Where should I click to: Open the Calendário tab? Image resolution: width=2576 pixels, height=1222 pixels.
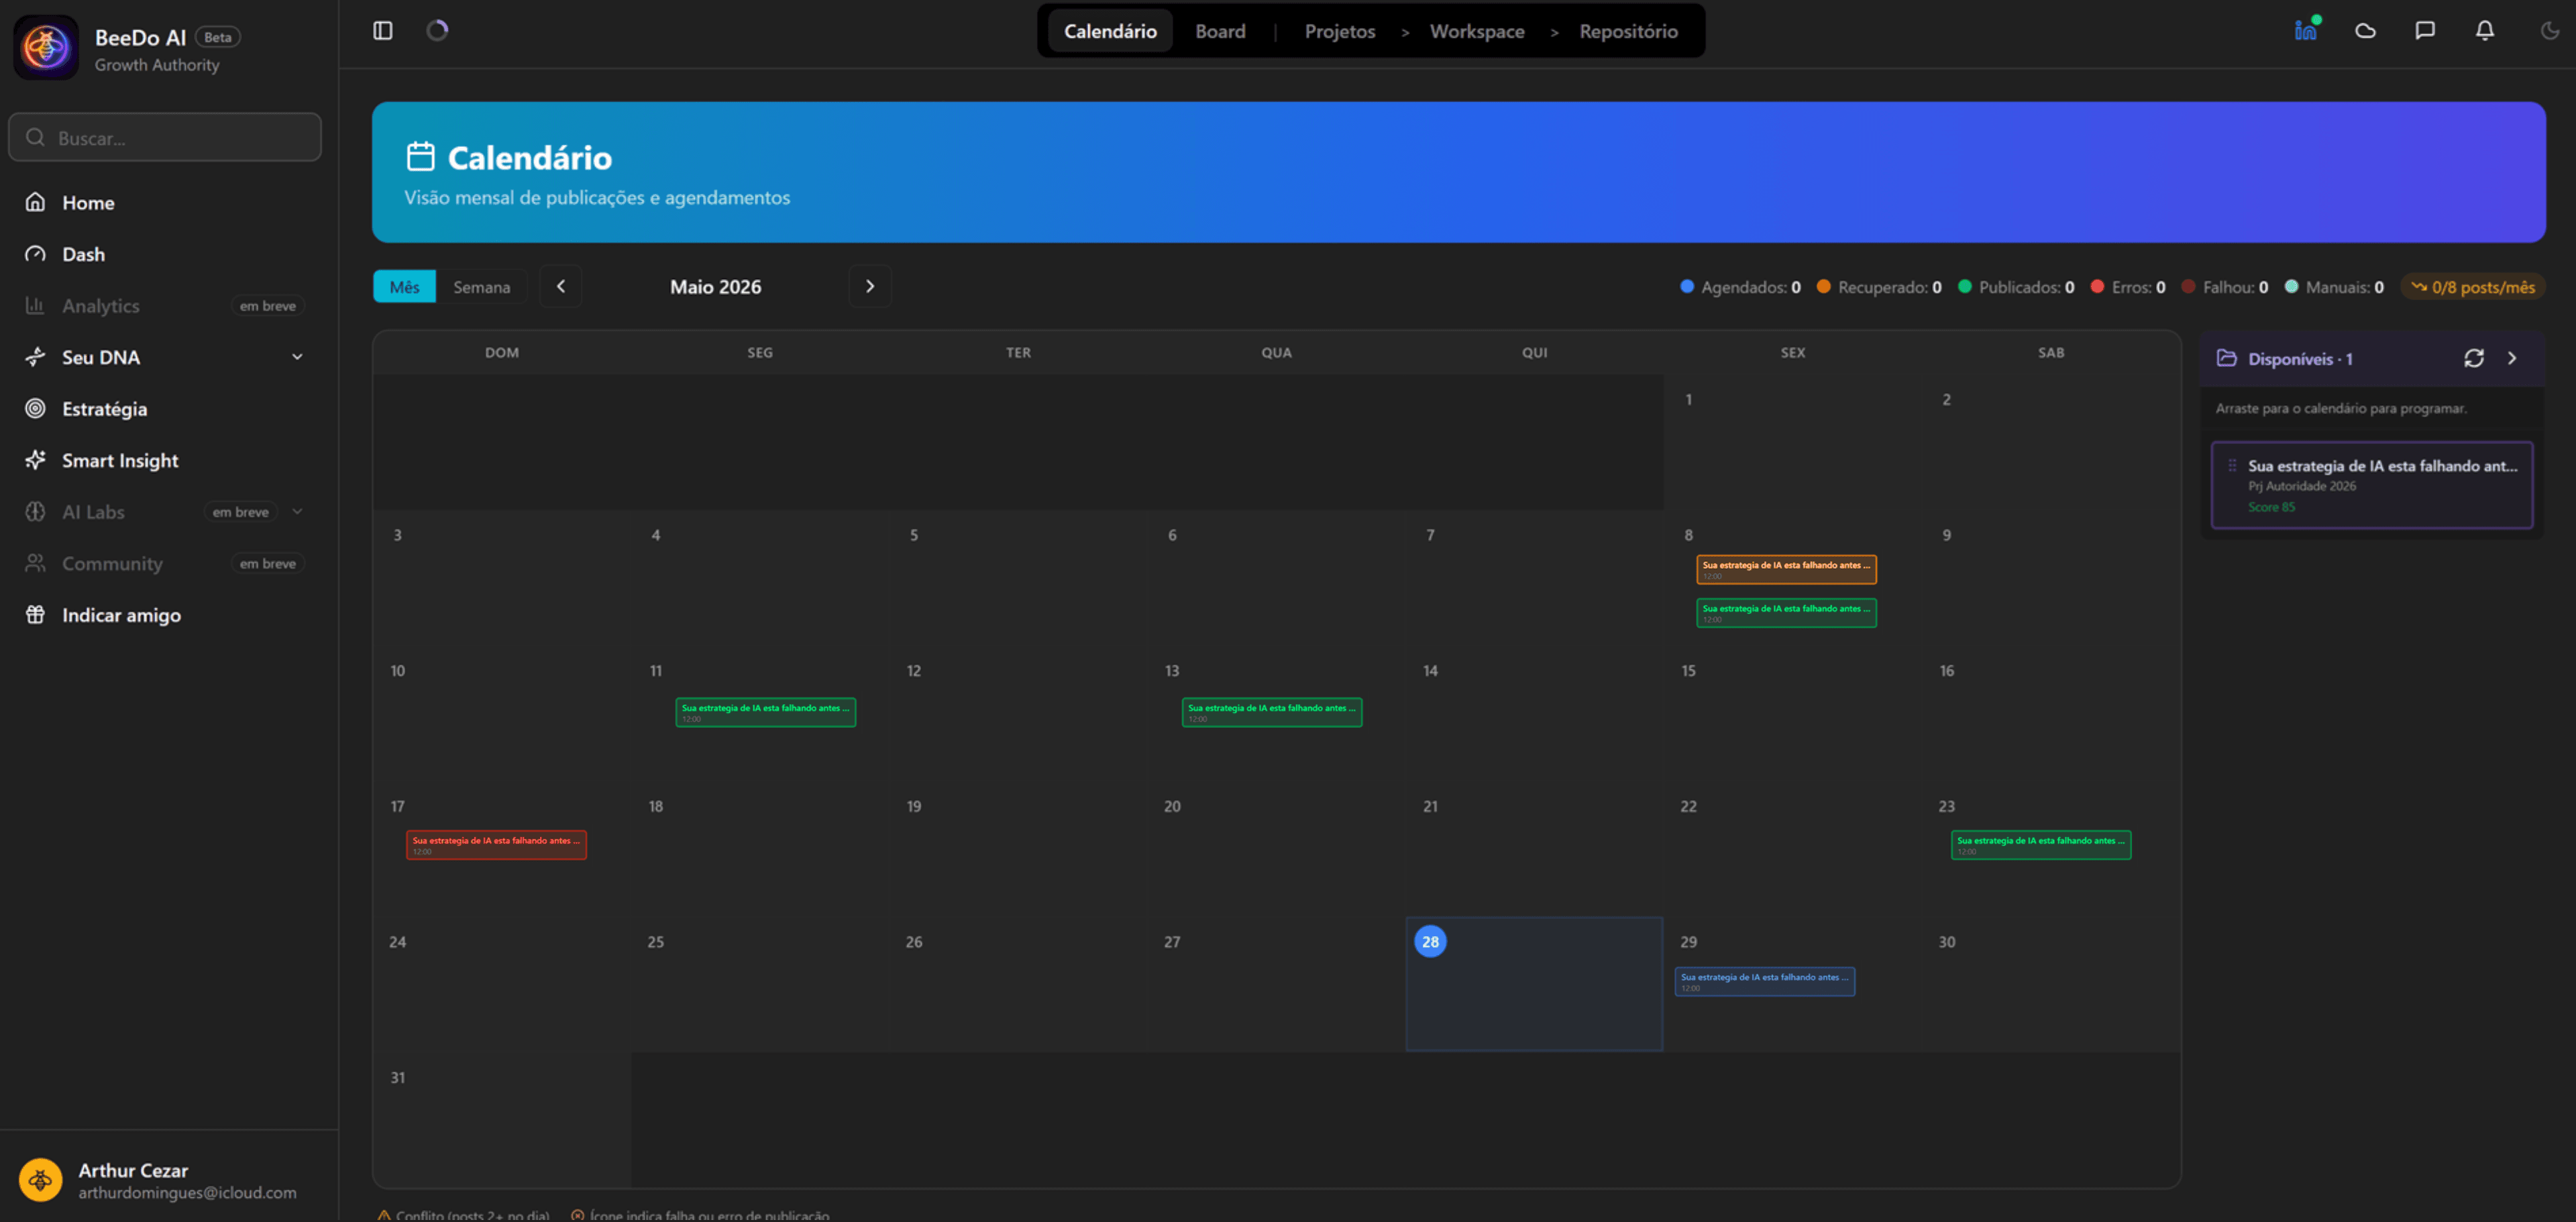(1110, 31)
